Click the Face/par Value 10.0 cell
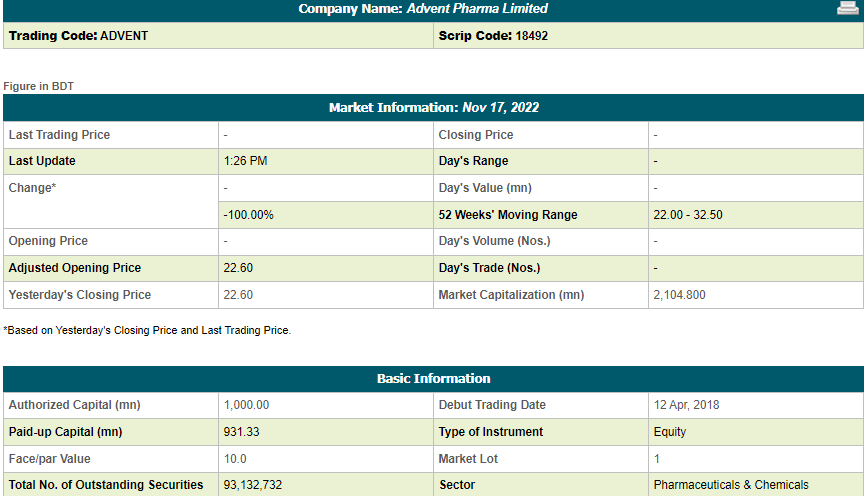Viewport: 867px width, 496px height. [326, 459]
